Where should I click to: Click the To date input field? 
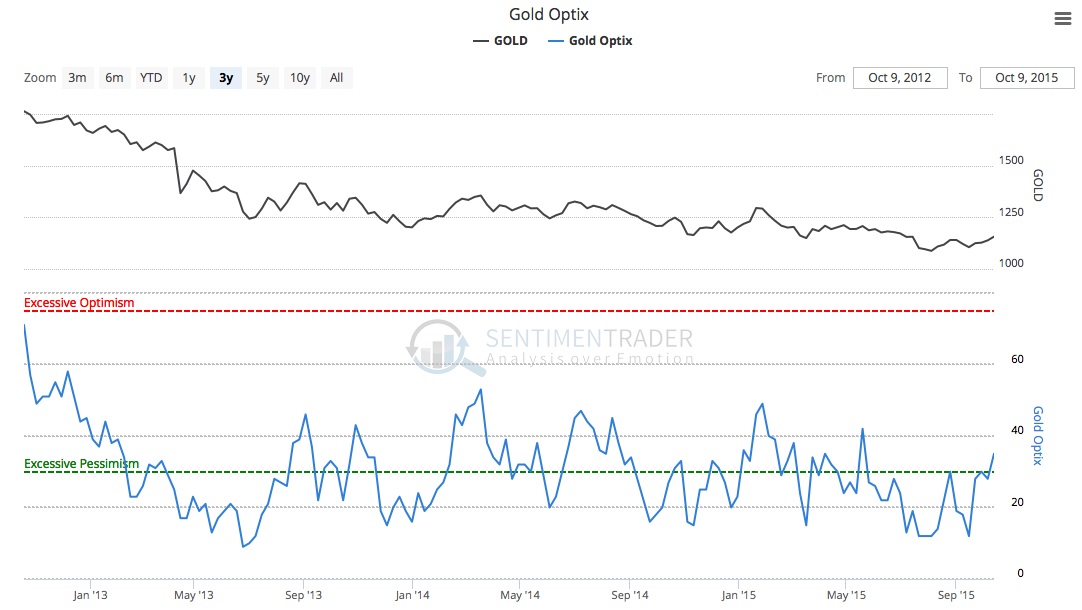coord(1026,78)
